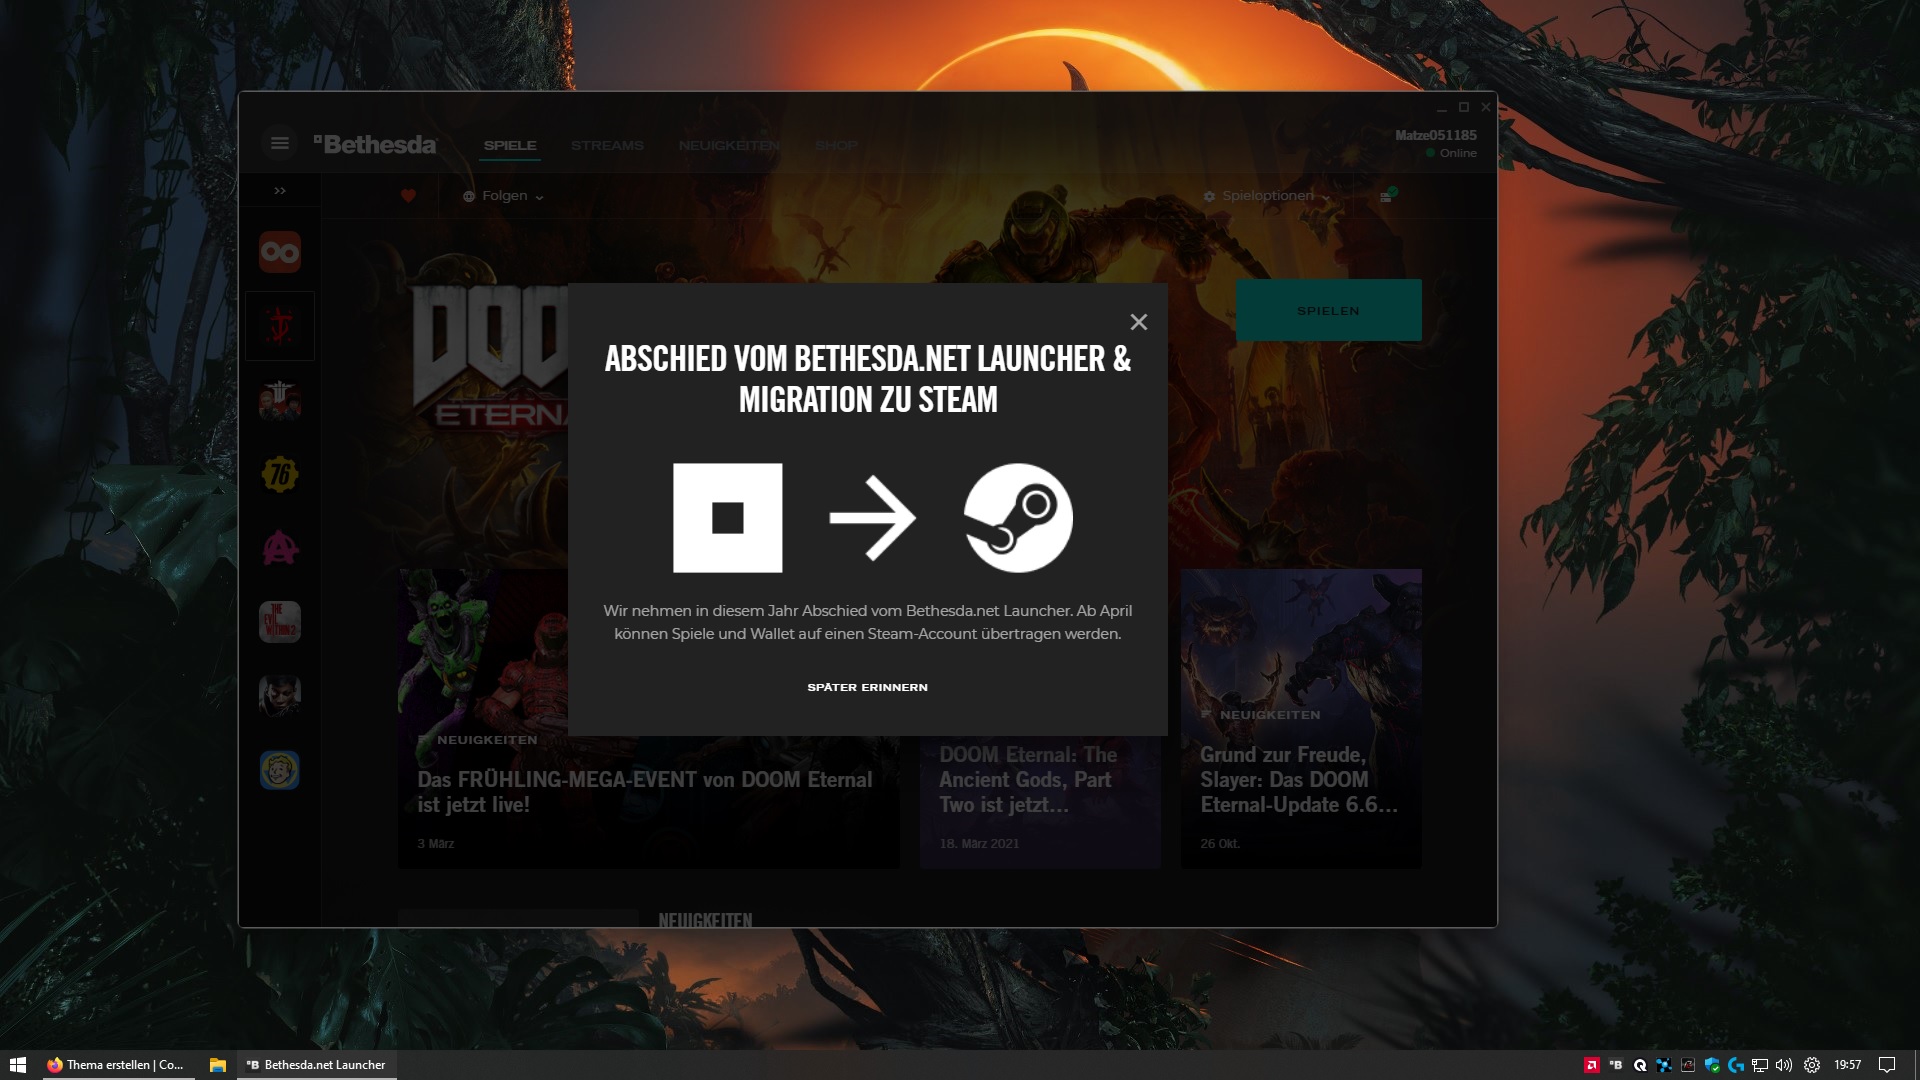Select the Fallout Shelter sidebar icon
This screenshot has height=1080, width=1920.
[280, 770]
